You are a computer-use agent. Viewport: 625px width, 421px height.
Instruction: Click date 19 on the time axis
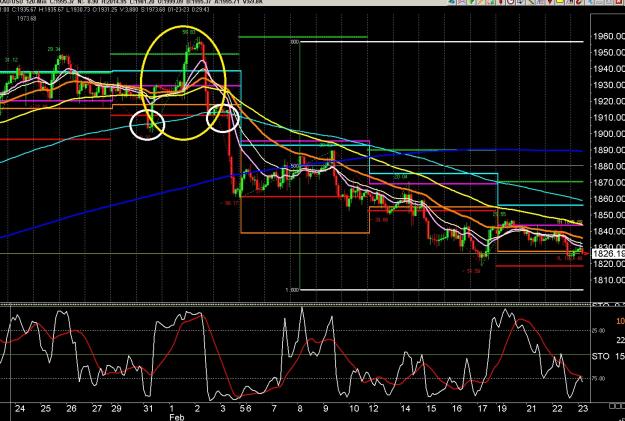[x=502, y=408]
